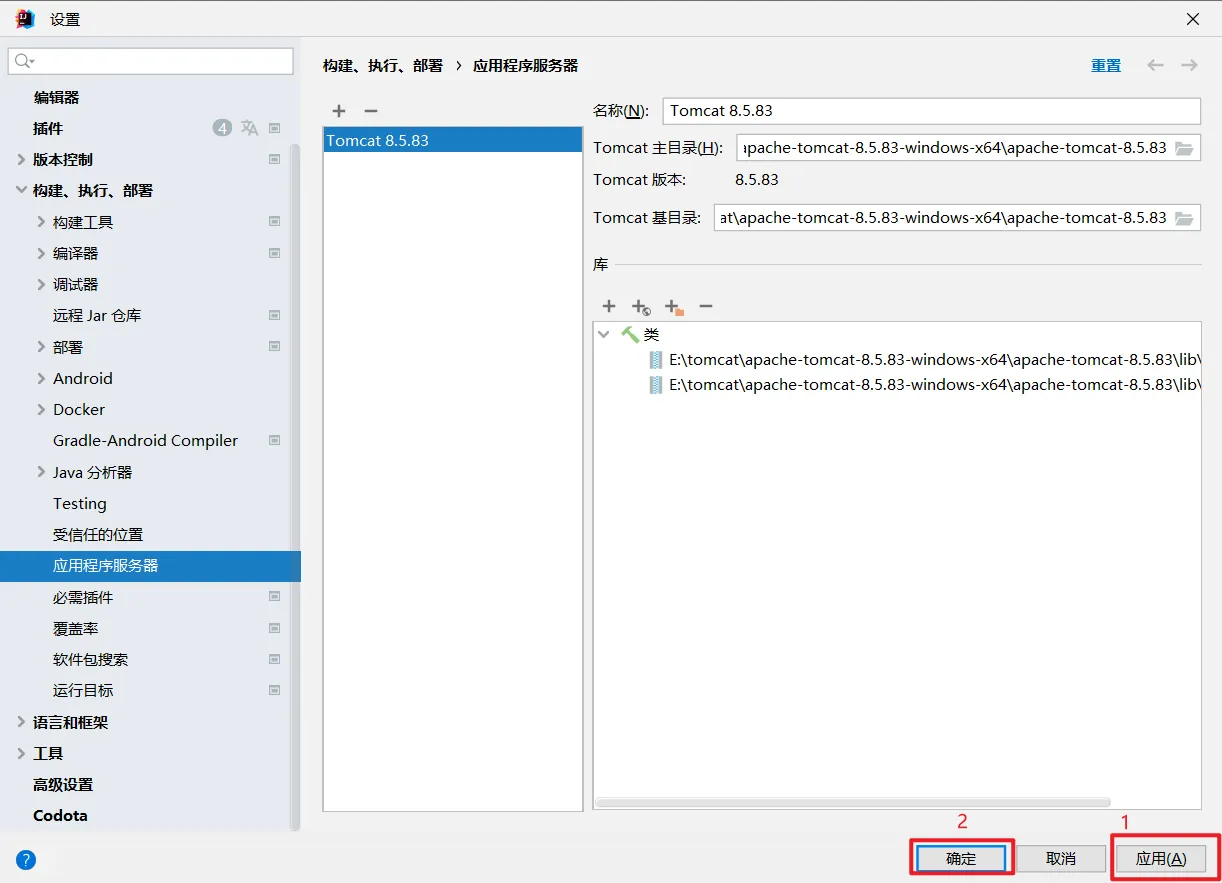Remove the selected application server

(371, 111)
